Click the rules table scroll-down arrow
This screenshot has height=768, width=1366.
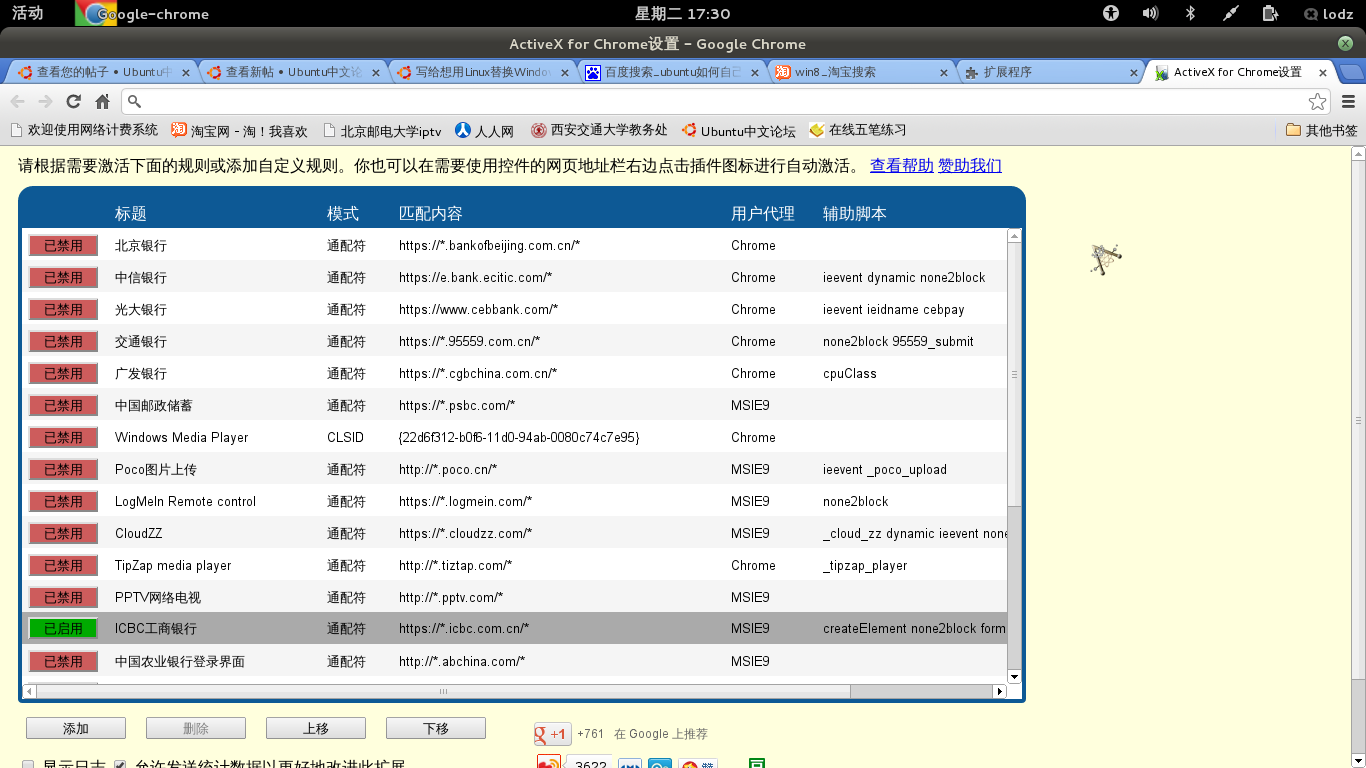point(1014,677)
